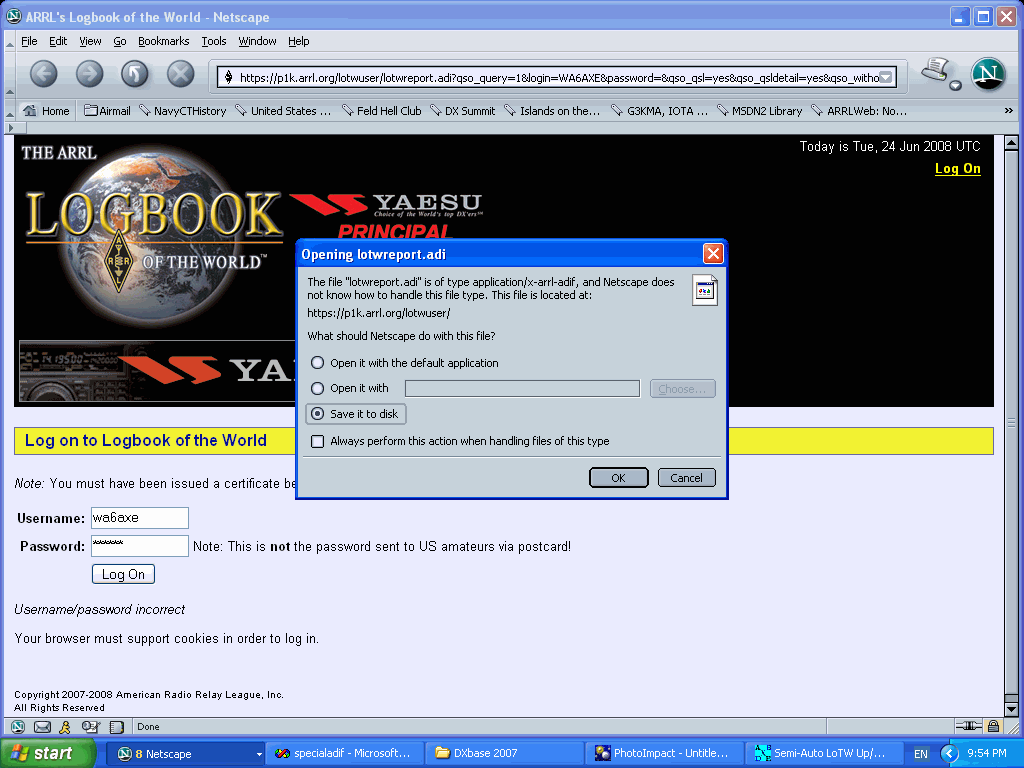Expand the URL bar history dropdown
This screenshot has width=1024, height=768.
[x=886, y=78]
